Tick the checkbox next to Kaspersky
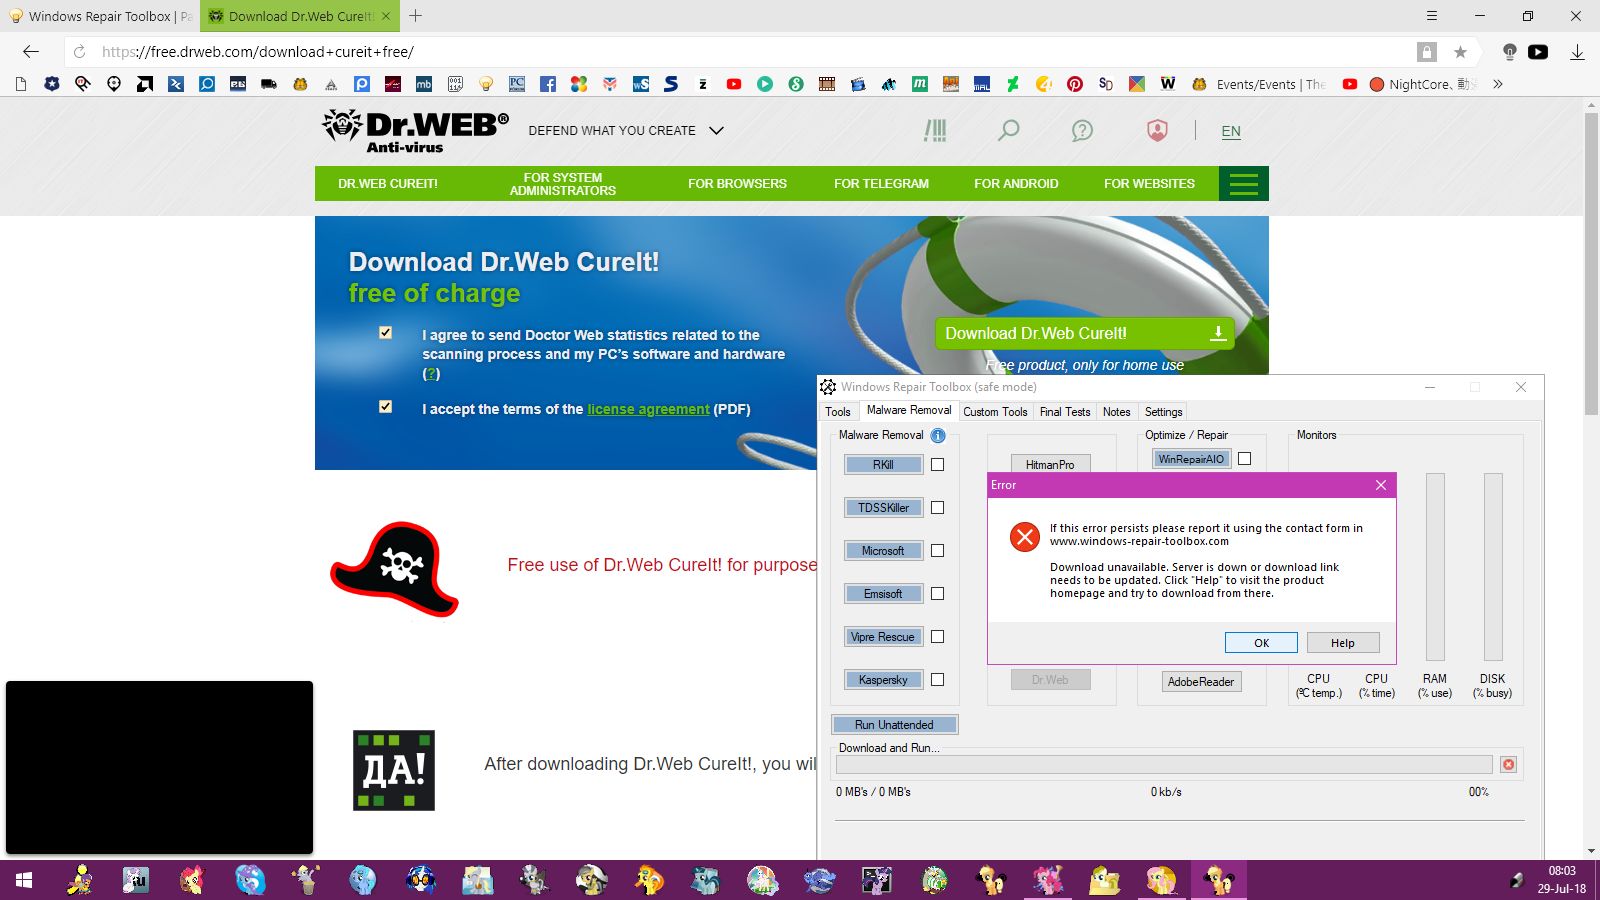1600x900 pixels. pyautogui.click(x=937, y=680)
